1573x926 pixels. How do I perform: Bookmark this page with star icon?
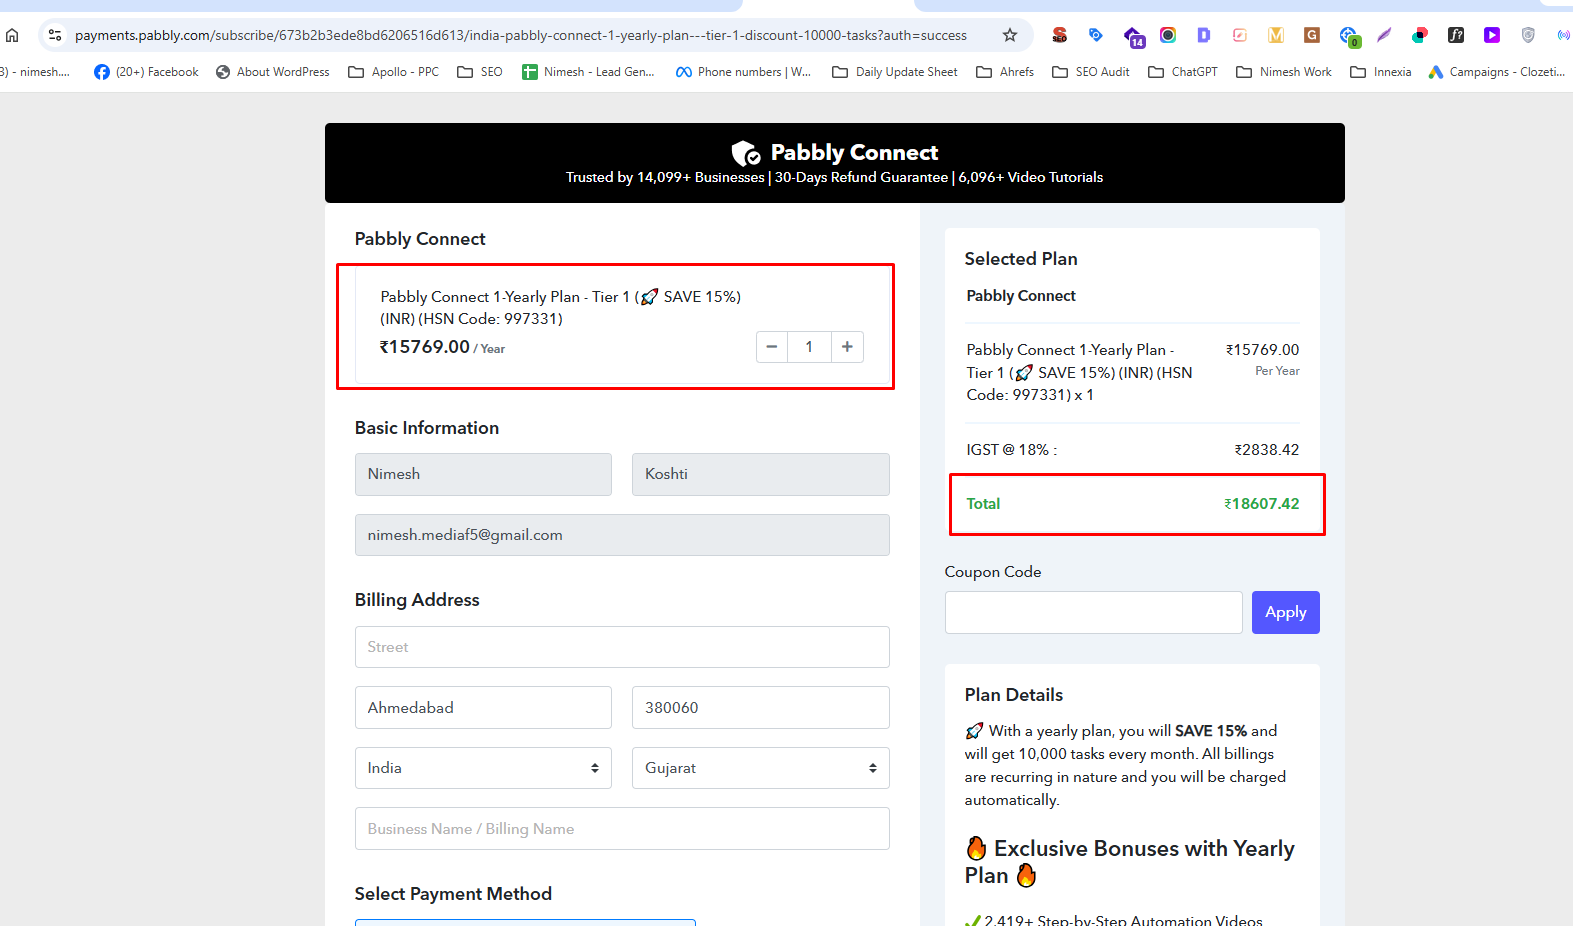pyautogui.click(x=1010, y=35)
